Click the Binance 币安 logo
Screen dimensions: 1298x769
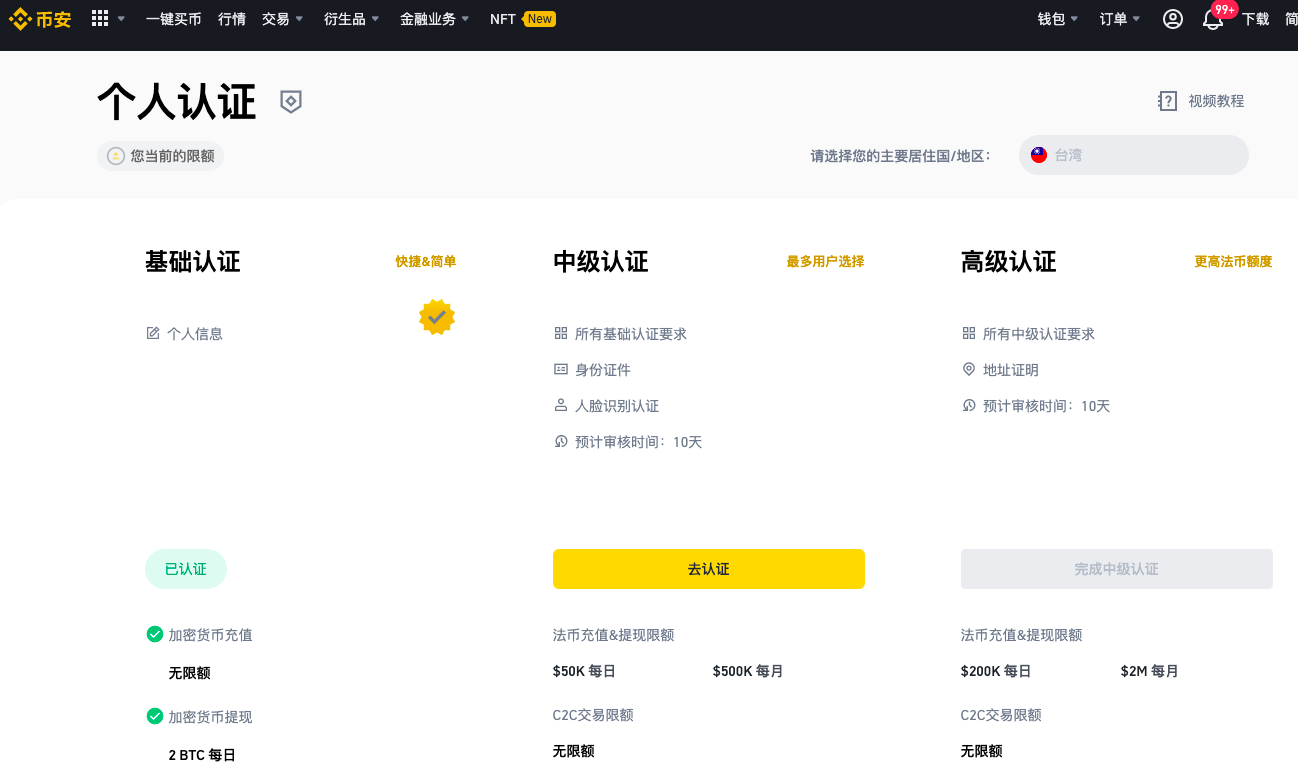[40, 19]
